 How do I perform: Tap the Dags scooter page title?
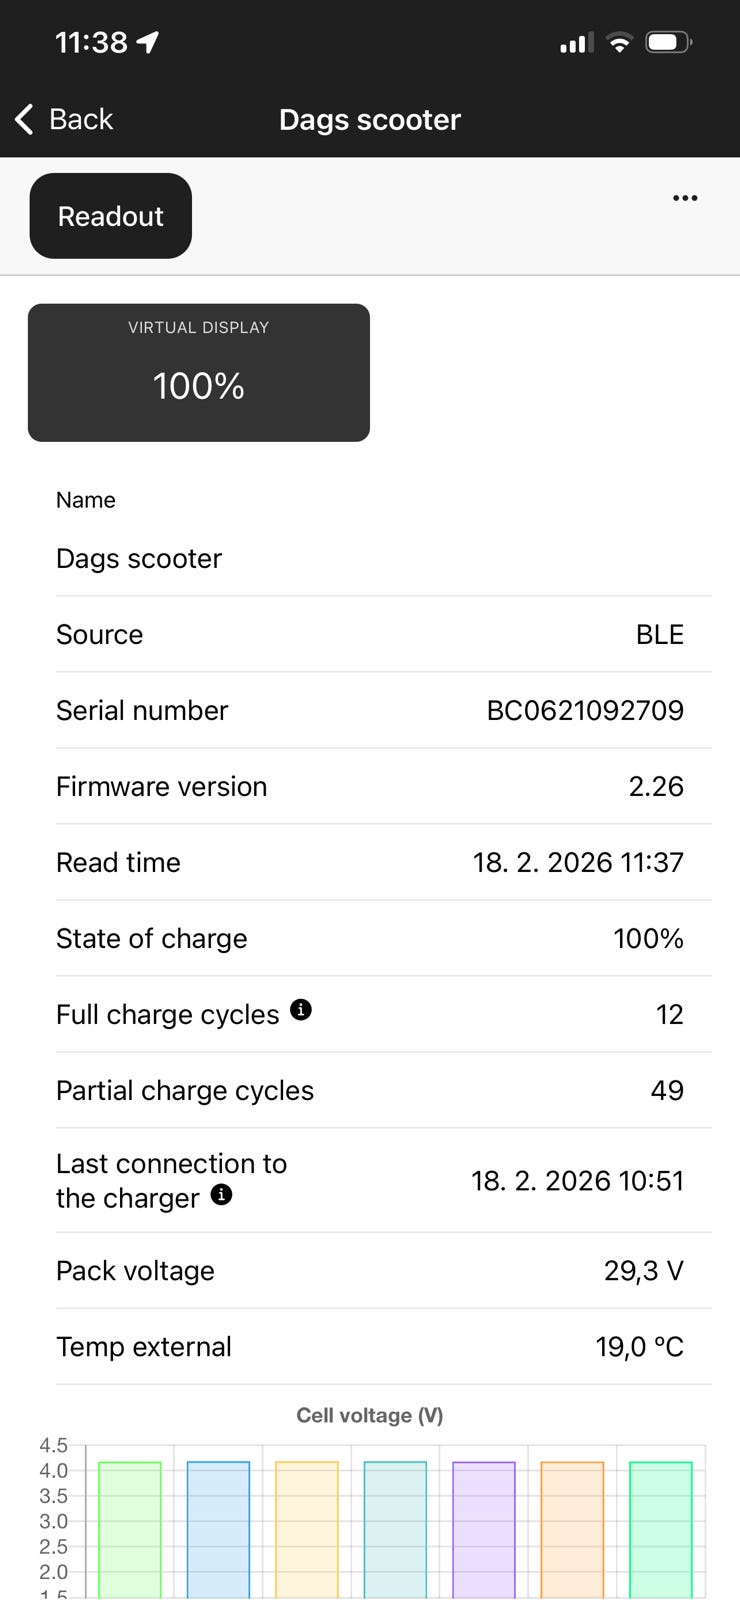[x=370, y=120]
